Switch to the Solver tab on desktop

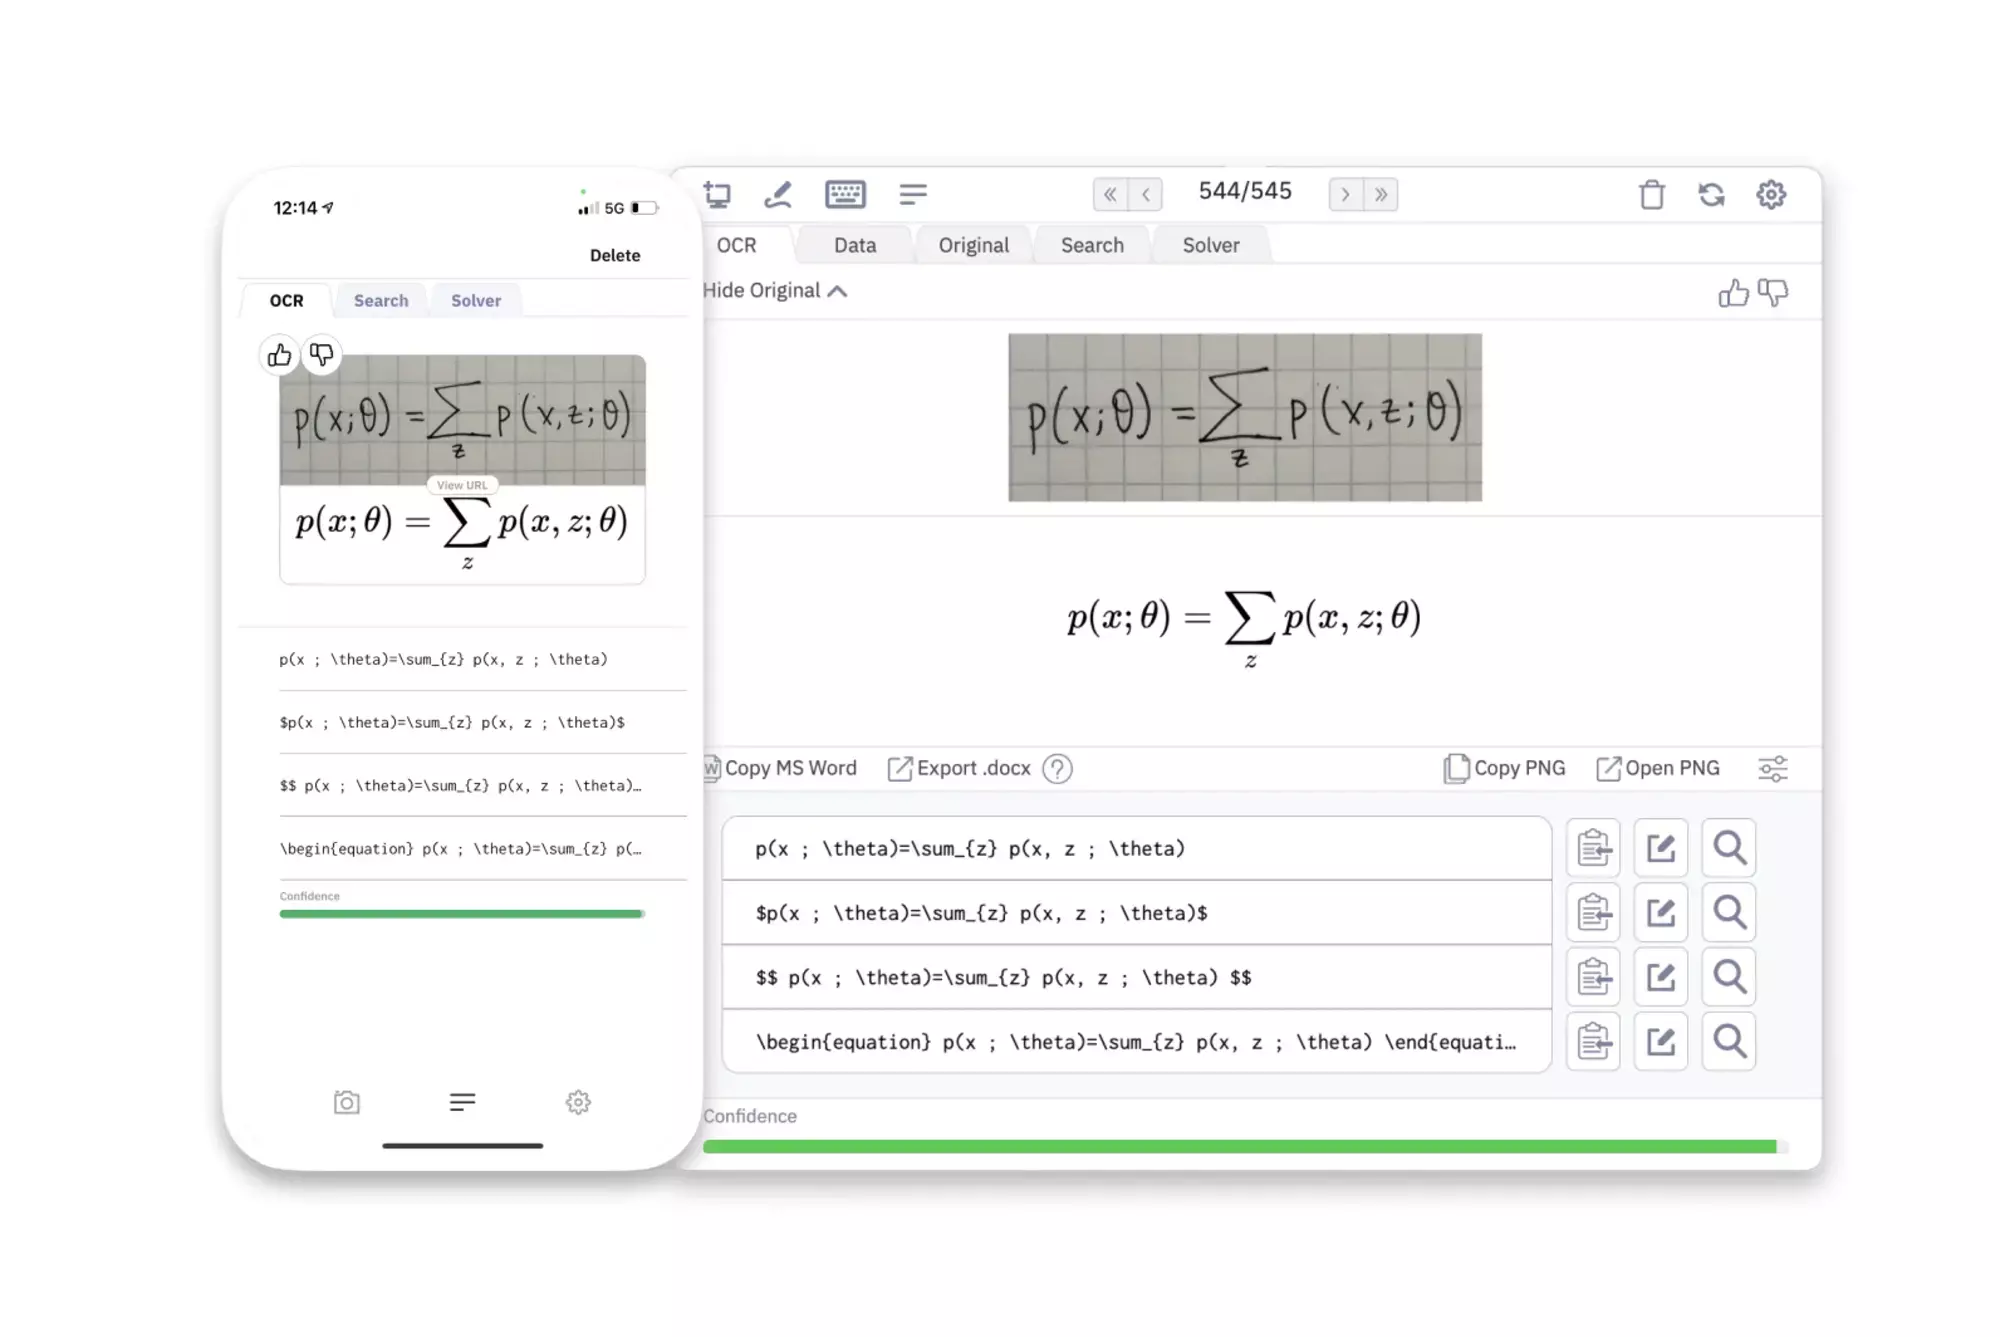pos(1211,243)
